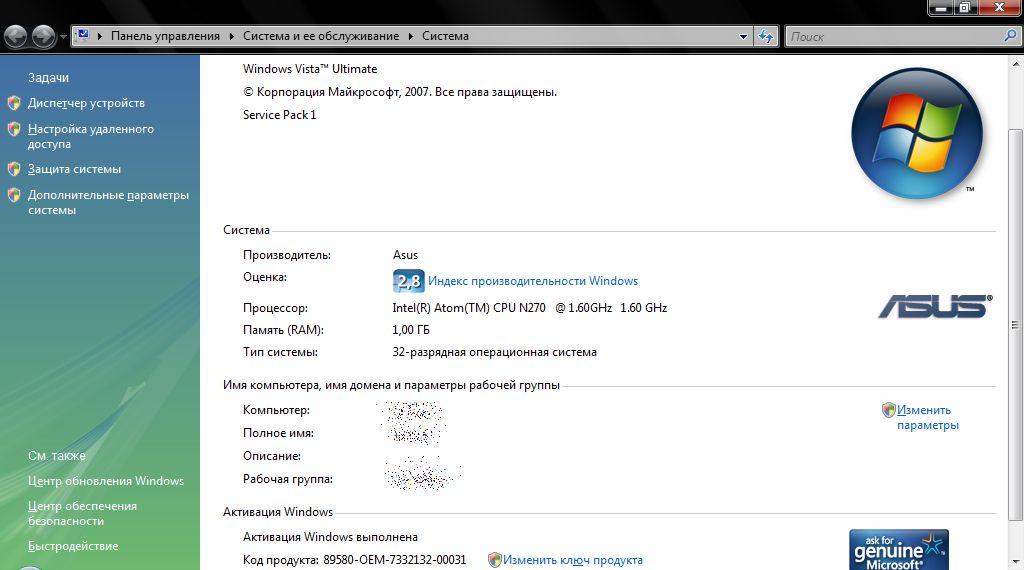
Task: Open recent pages dropdown next to Forward button
Action: (63, 37)
